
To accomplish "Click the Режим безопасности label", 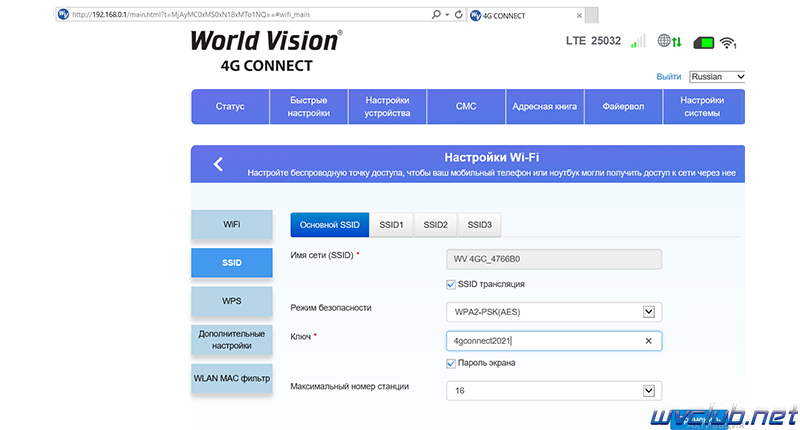I will coord(331,308).
